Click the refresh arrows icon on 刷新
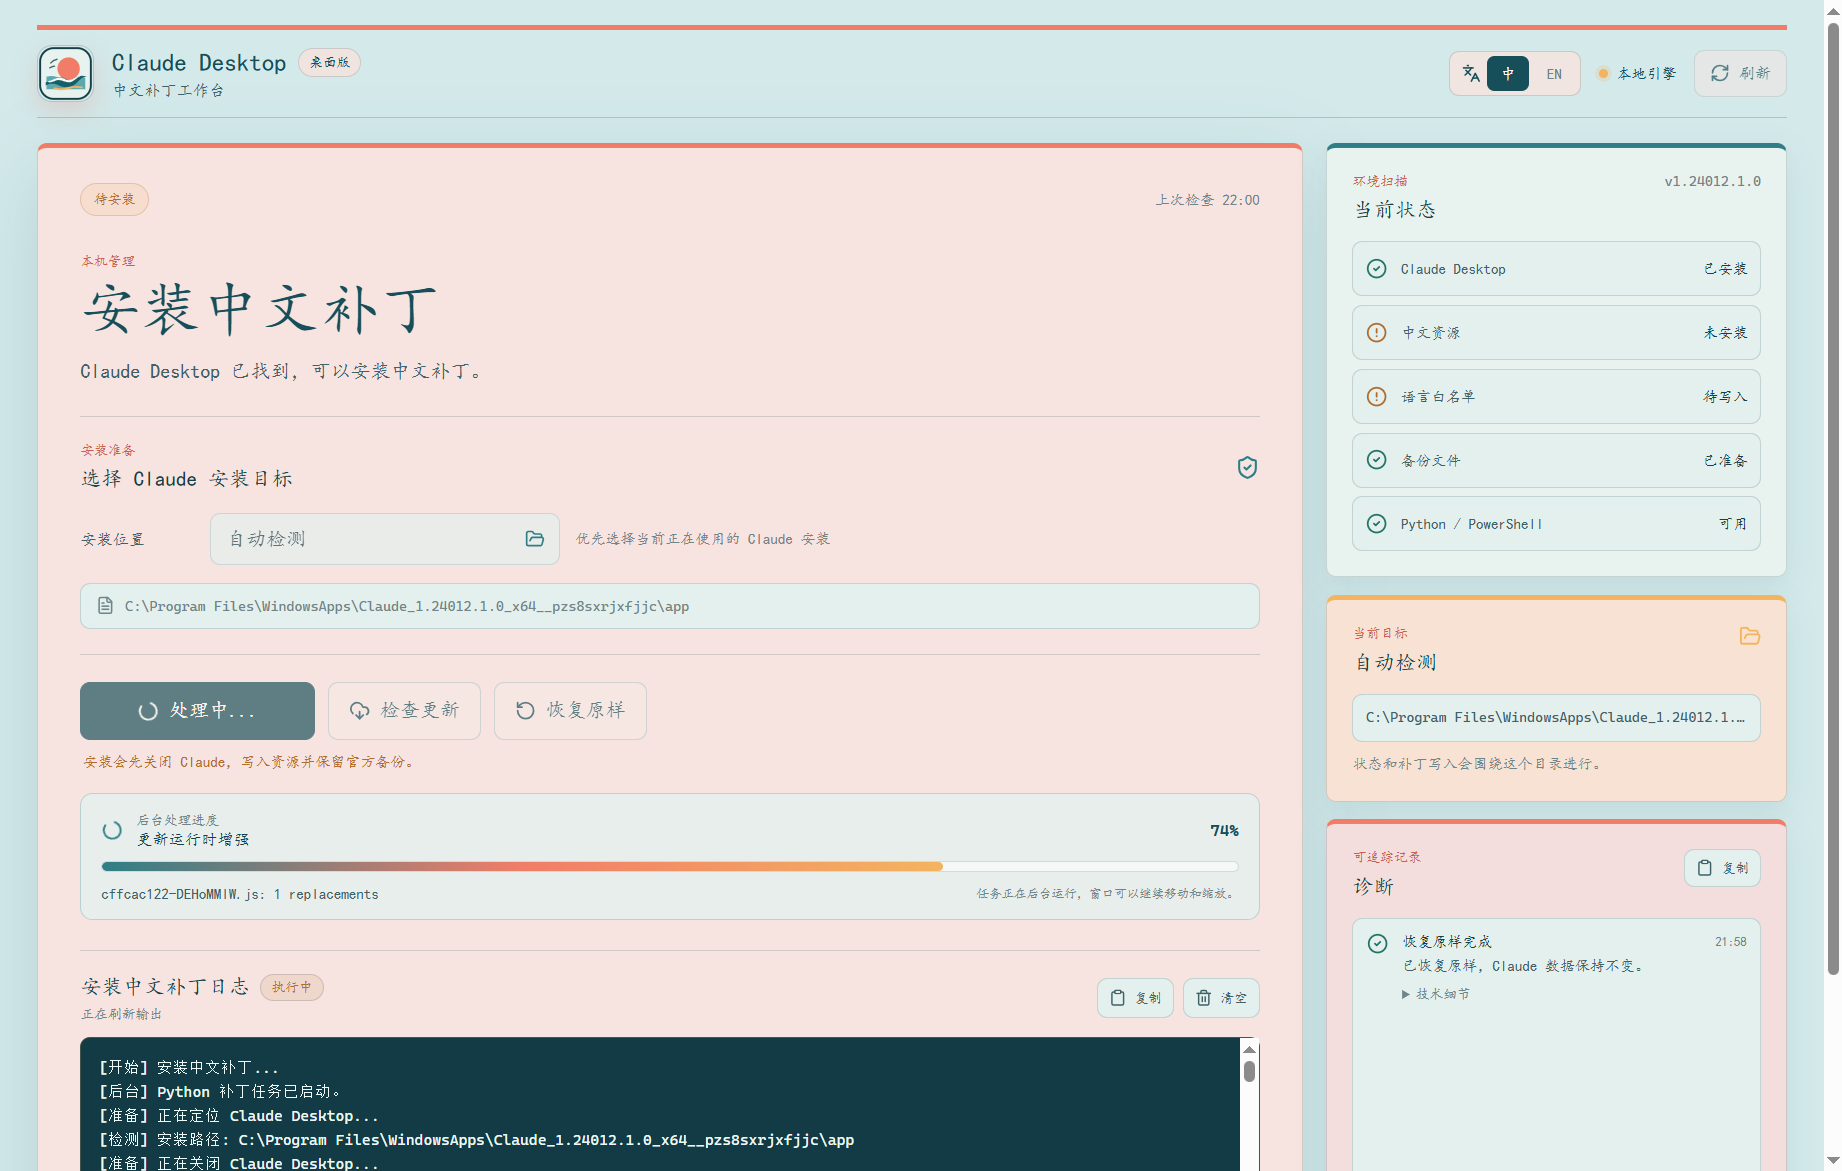The width and height of the screenshot is (1842, 1171). 1720,73
